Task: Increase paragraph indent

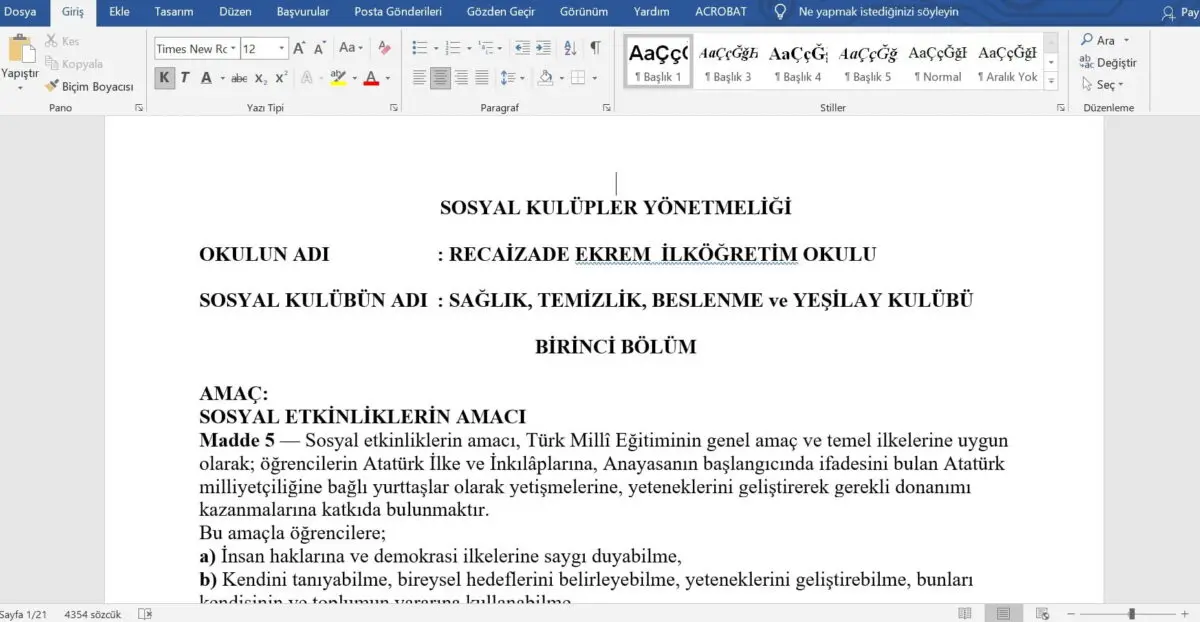Action: point(543,48)
